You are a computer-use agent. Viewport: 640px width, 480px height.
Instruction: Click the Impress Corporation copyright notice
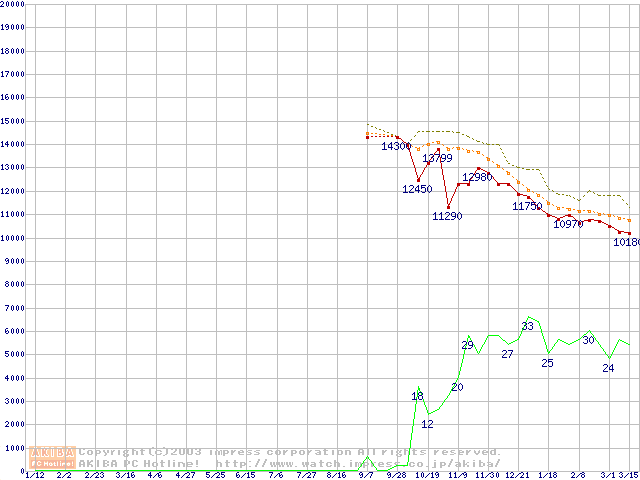tap(290, 451)
